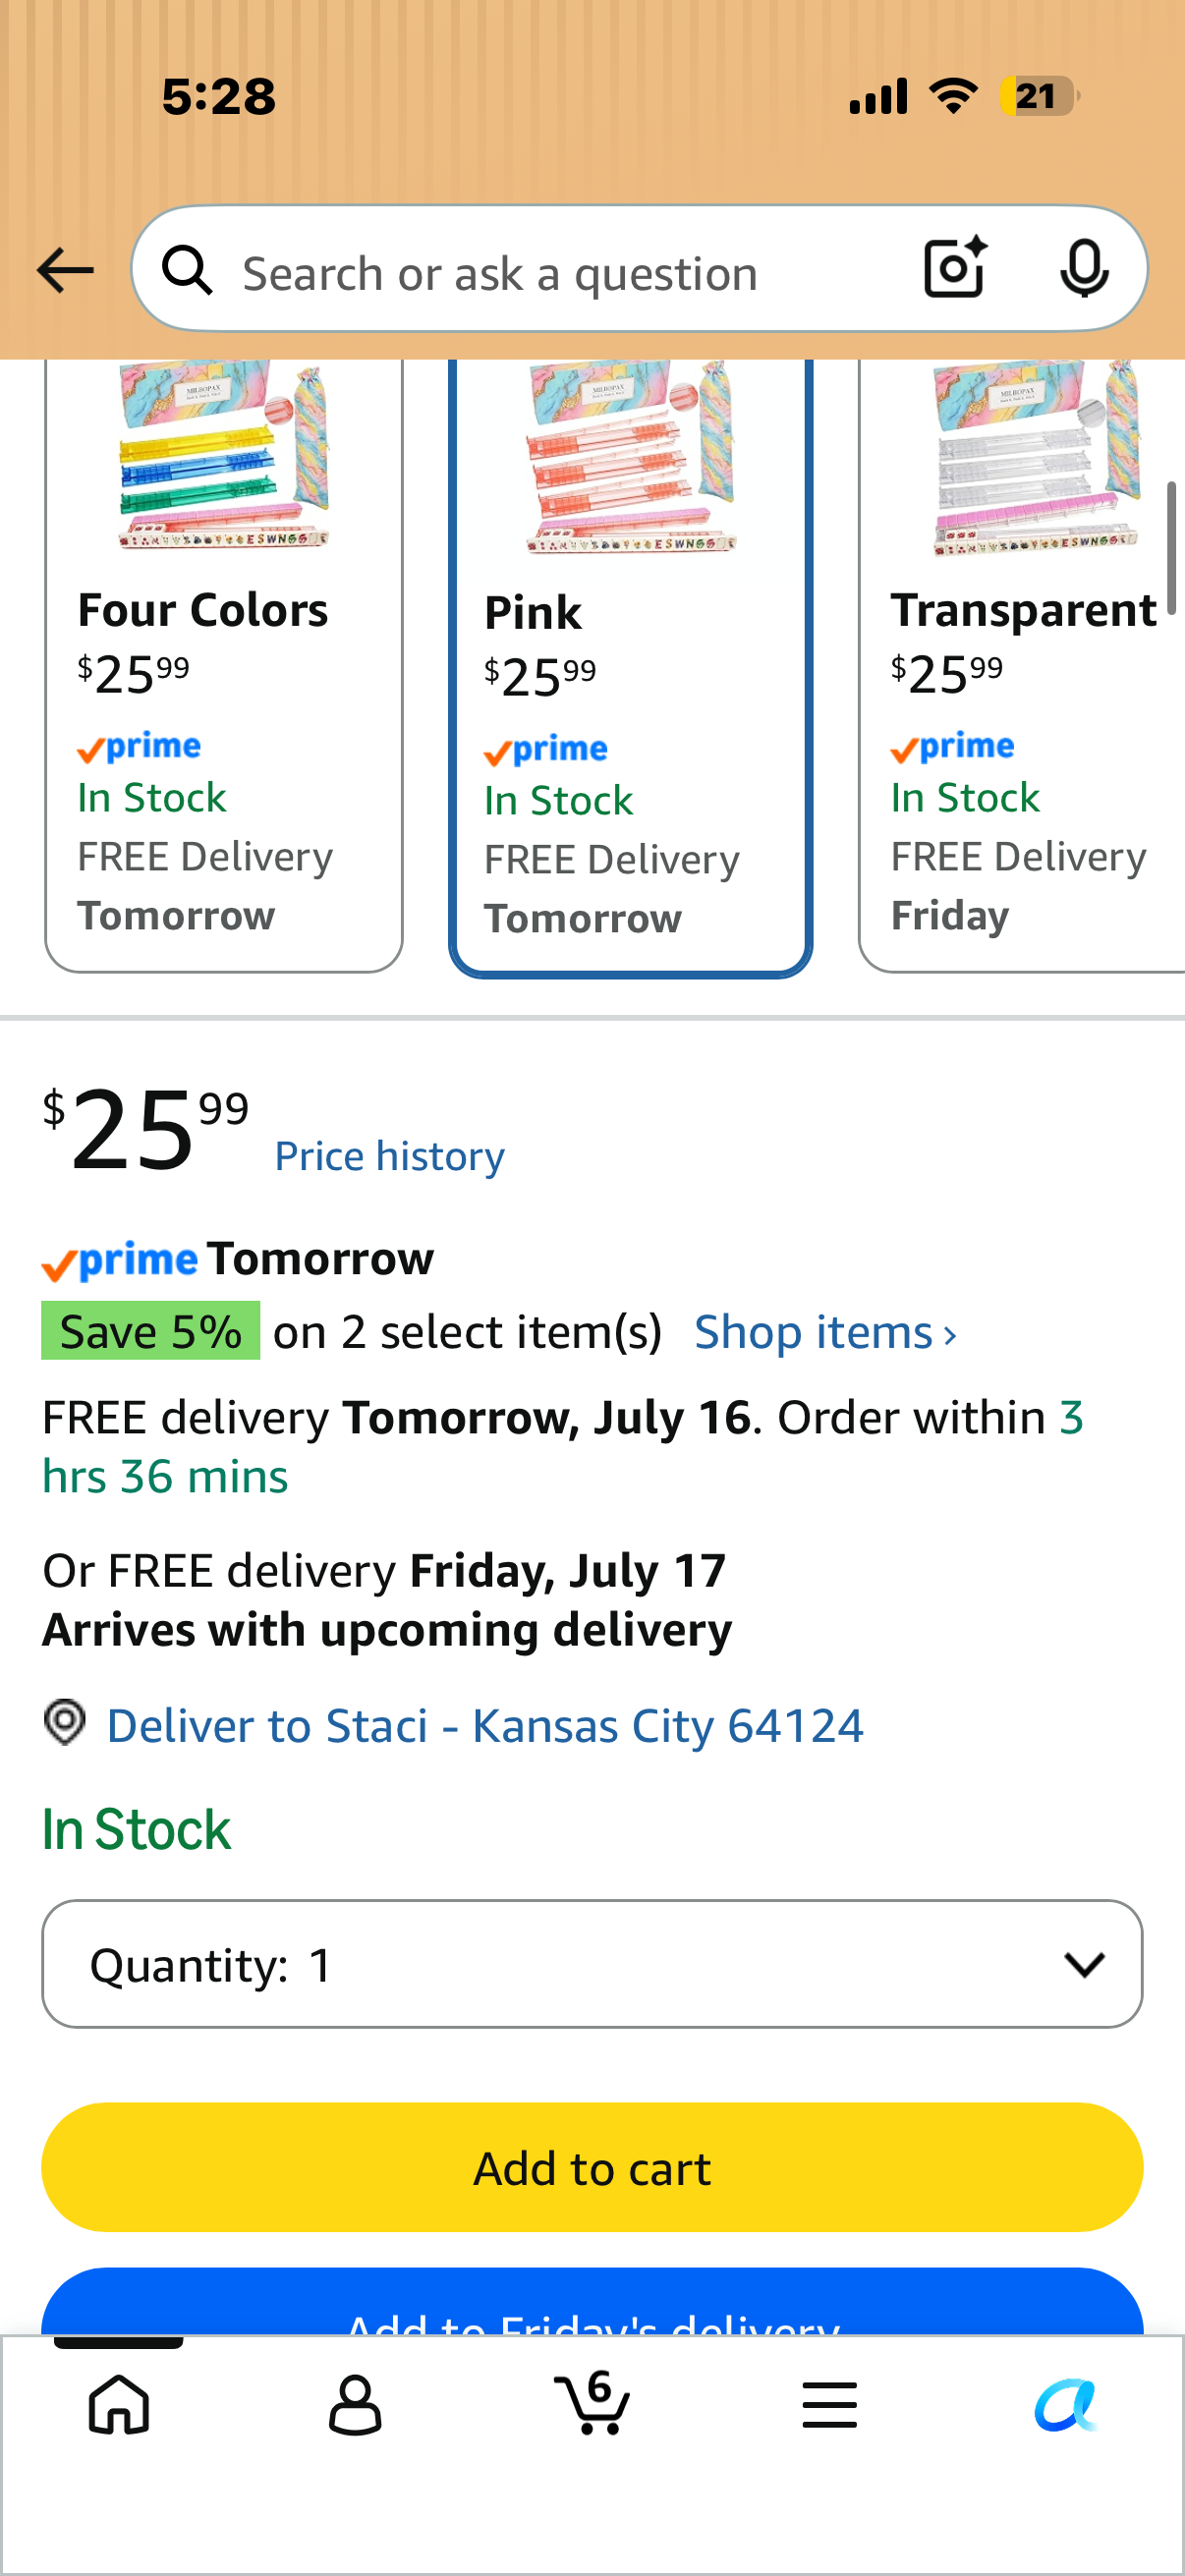
Task: Tap the back arrow icon
Action: pos(65,271)
